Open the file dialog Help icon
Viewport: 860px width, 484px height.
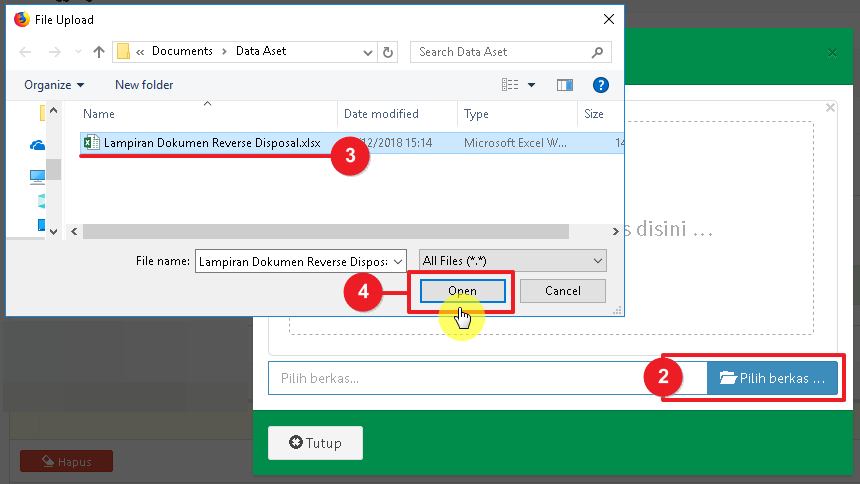click(601, 85)
